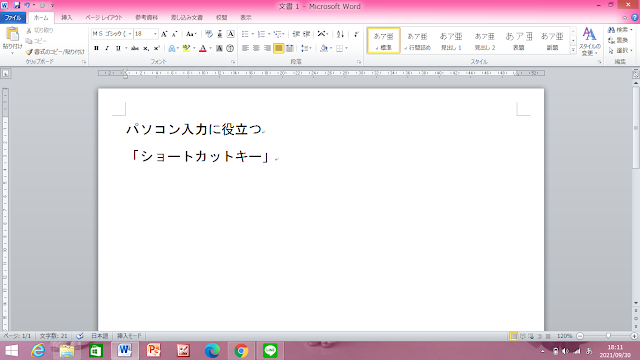Click the zoom out minus button
Image resolution: width=640 pixels, height=360 pixels.
coord(580,336)
